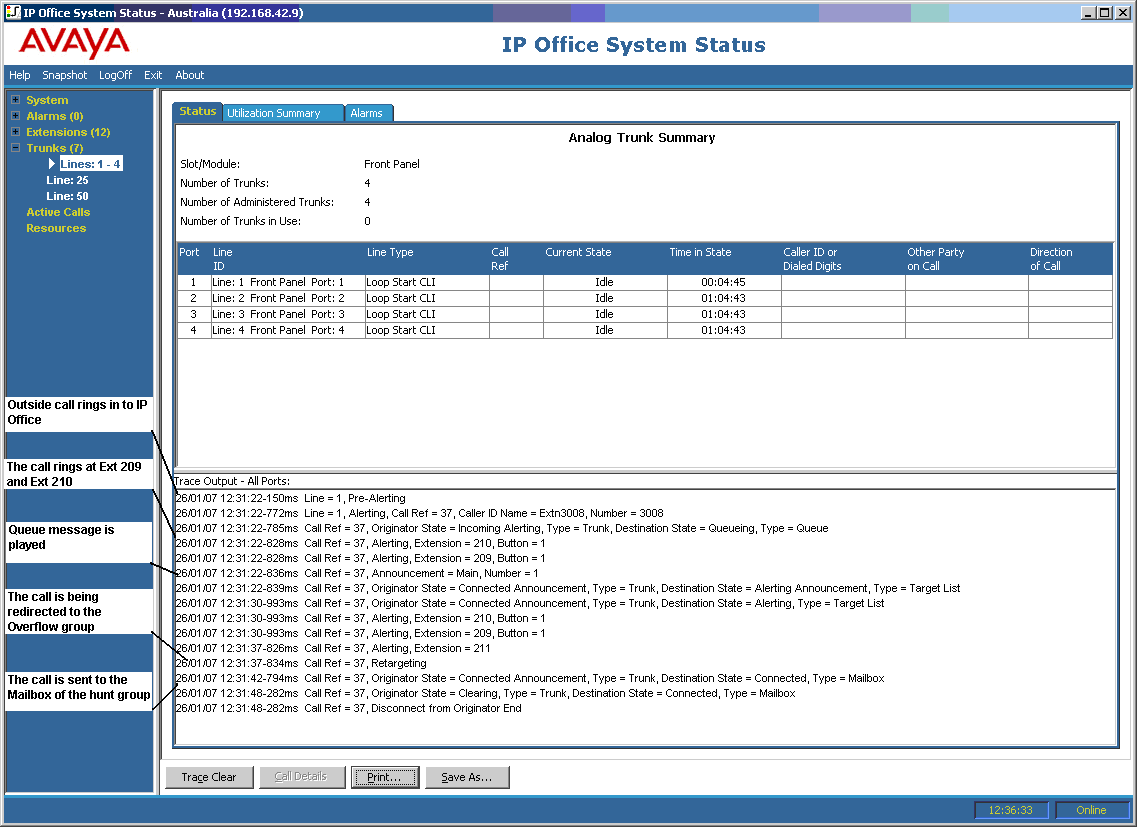Click the application icon in the title bar
Image resolution: width=1137 pixels, height=827 pixels.
coord(12,12)
